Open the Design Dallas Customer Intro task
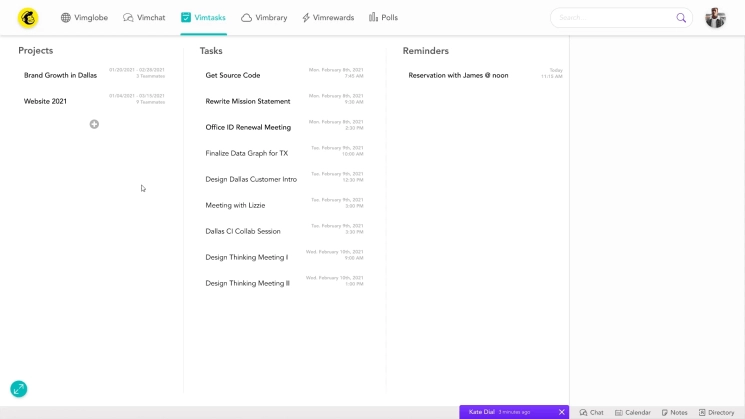Screen dimensions: 745x419 click(x=251, y=179)
